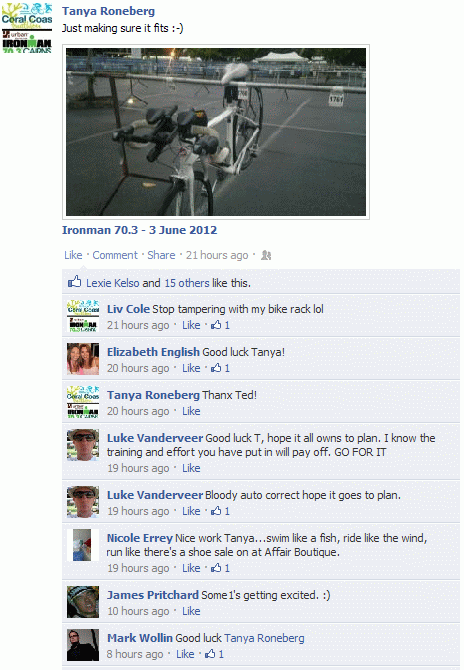Click the friends audience icon beside timestamp

click(x=266, y=255)
